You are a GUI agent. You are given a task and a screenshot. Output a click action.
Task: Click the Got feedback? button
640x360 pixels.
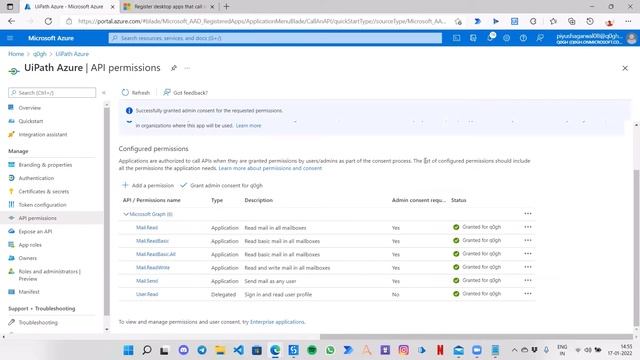(186, 93)
